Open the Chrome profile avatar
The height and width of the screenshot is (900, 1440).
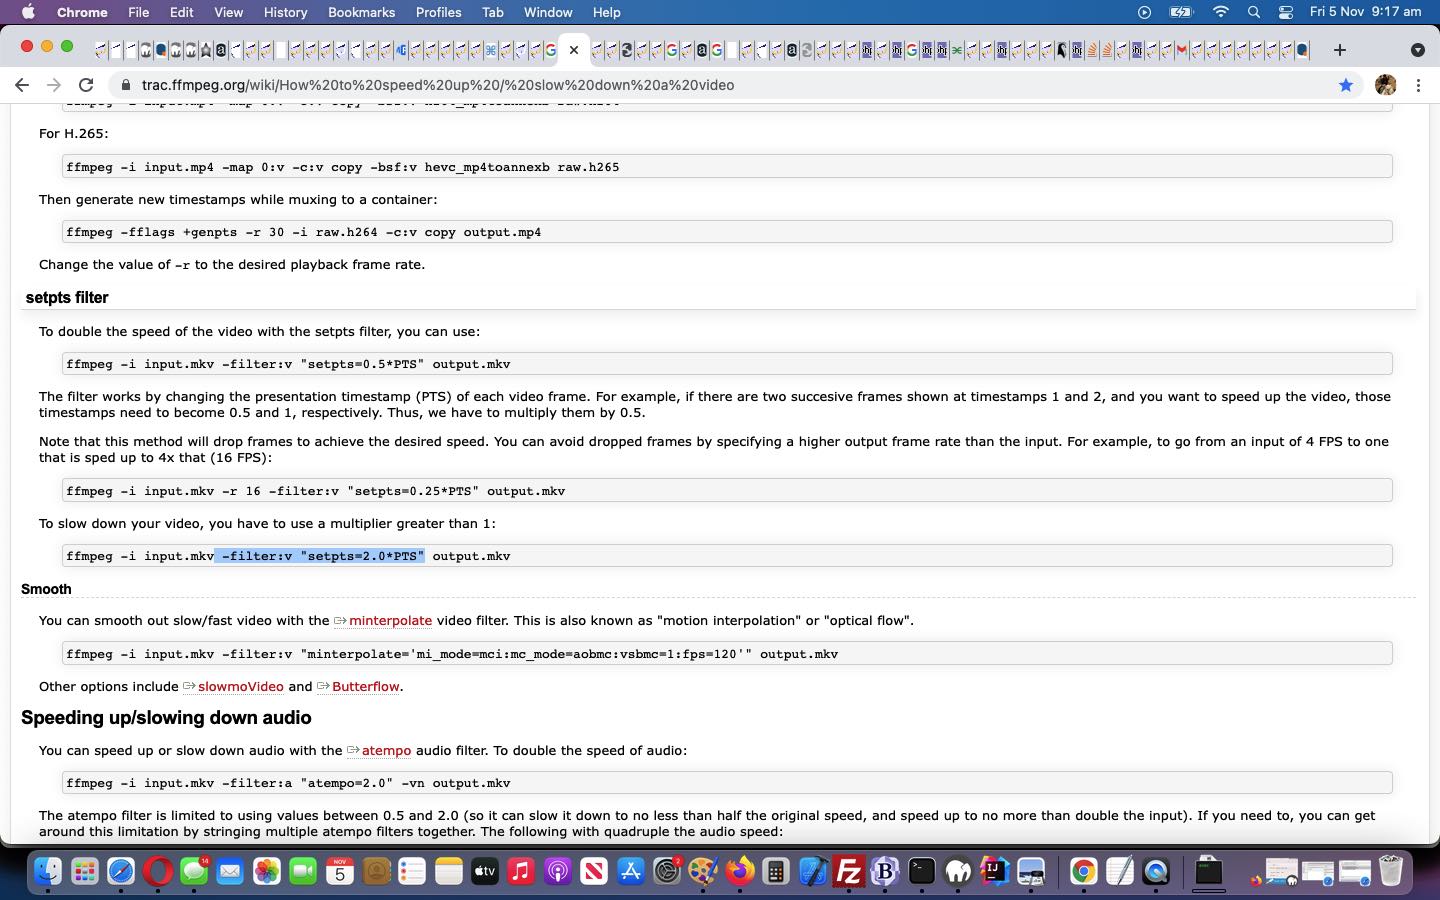click(1385, 85)
